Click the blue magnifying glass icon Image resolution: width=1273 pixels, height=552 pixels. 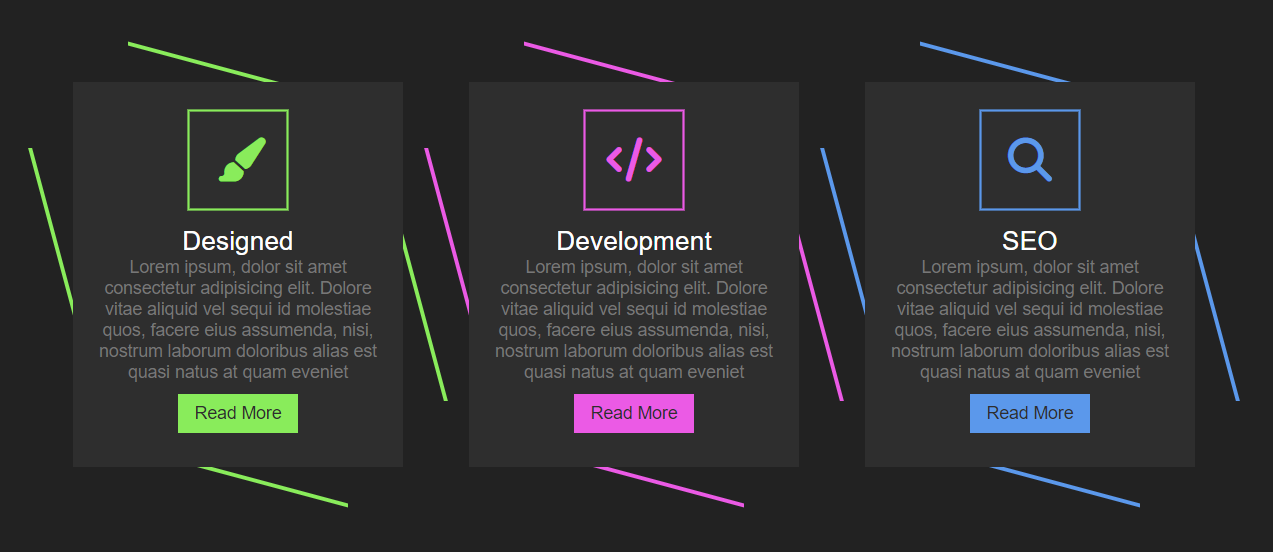click(1030, 160)
